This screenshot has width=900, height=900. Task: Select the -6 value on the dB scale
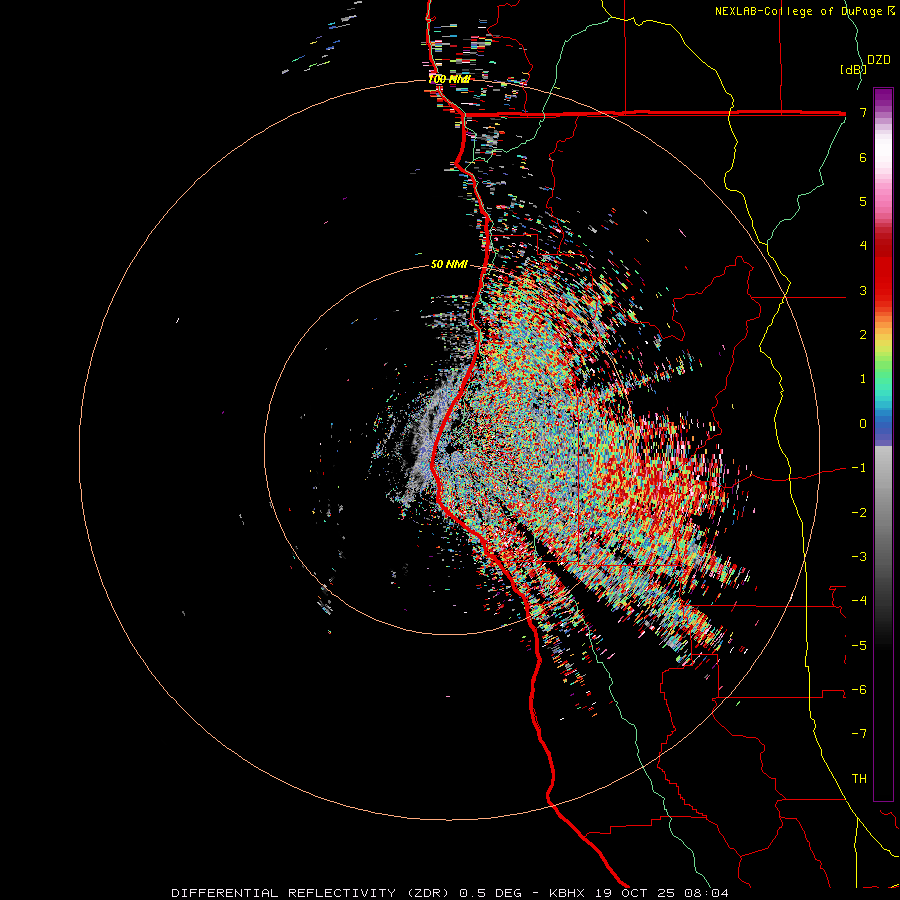click(x=859, y=690)
